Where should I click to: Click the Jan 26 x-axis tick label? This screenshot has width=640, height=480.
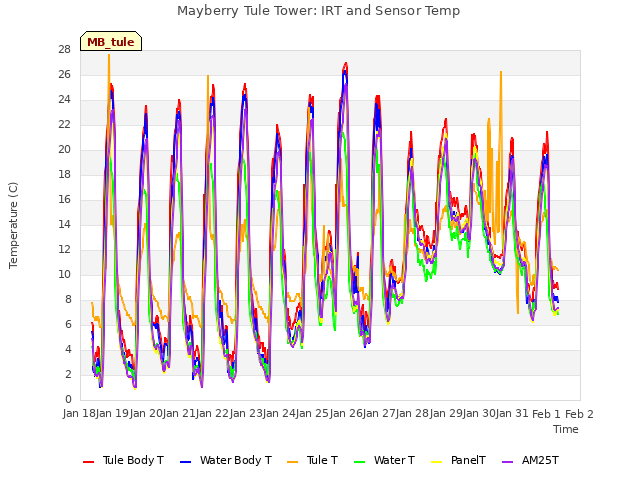coord(346,414)
